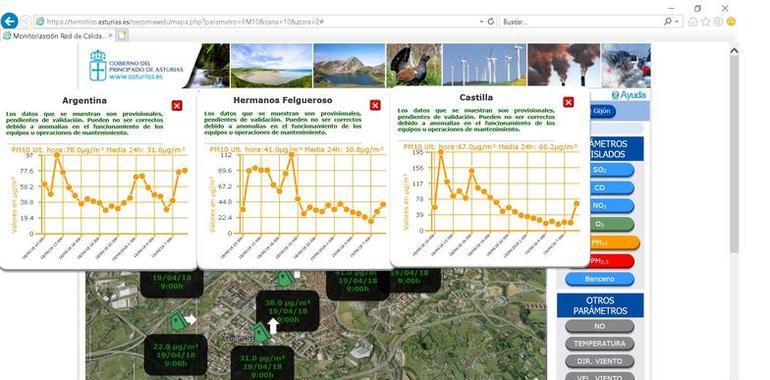Close the Argentina chart popup
Screen dimensions: 770x380
(177, 106)
